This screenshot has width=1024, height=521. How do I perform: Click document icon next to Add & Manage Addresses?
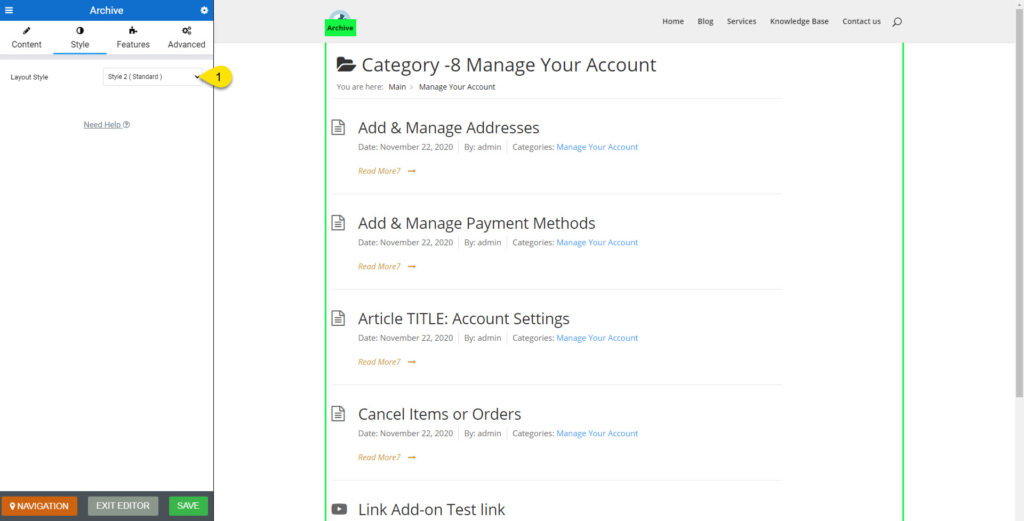pyautogui.click(x=339, y=127)
